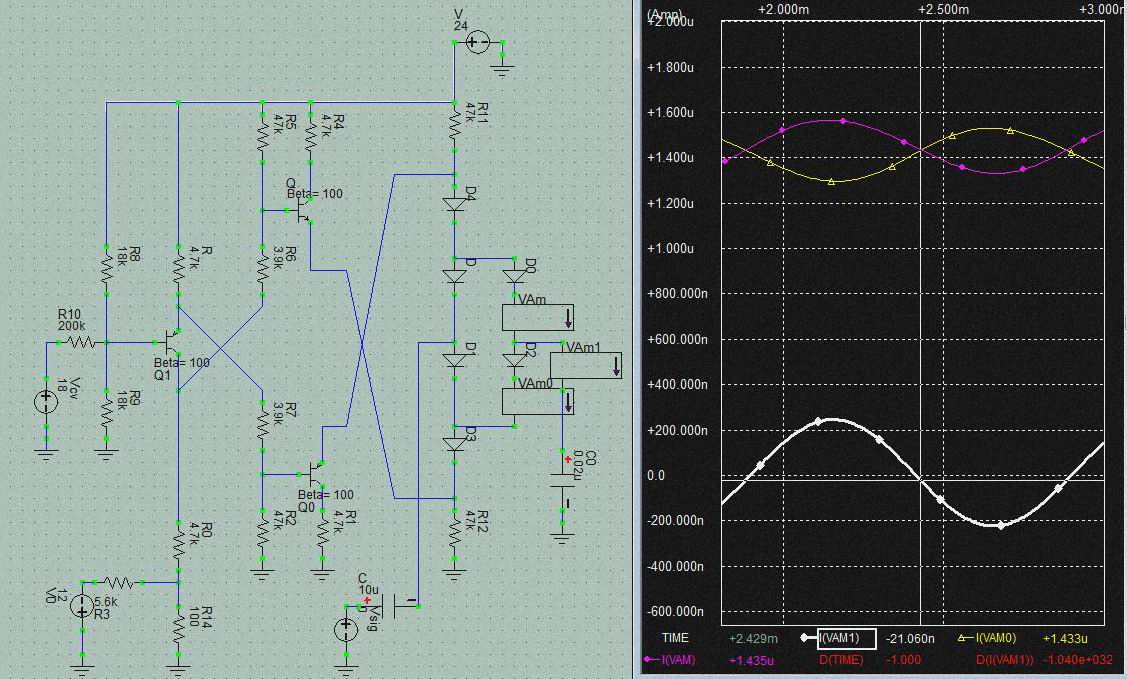Screen dimensions: 1127x679
Task: Click the I(VAM0) yellow trace legend
Action: [995, 638]
